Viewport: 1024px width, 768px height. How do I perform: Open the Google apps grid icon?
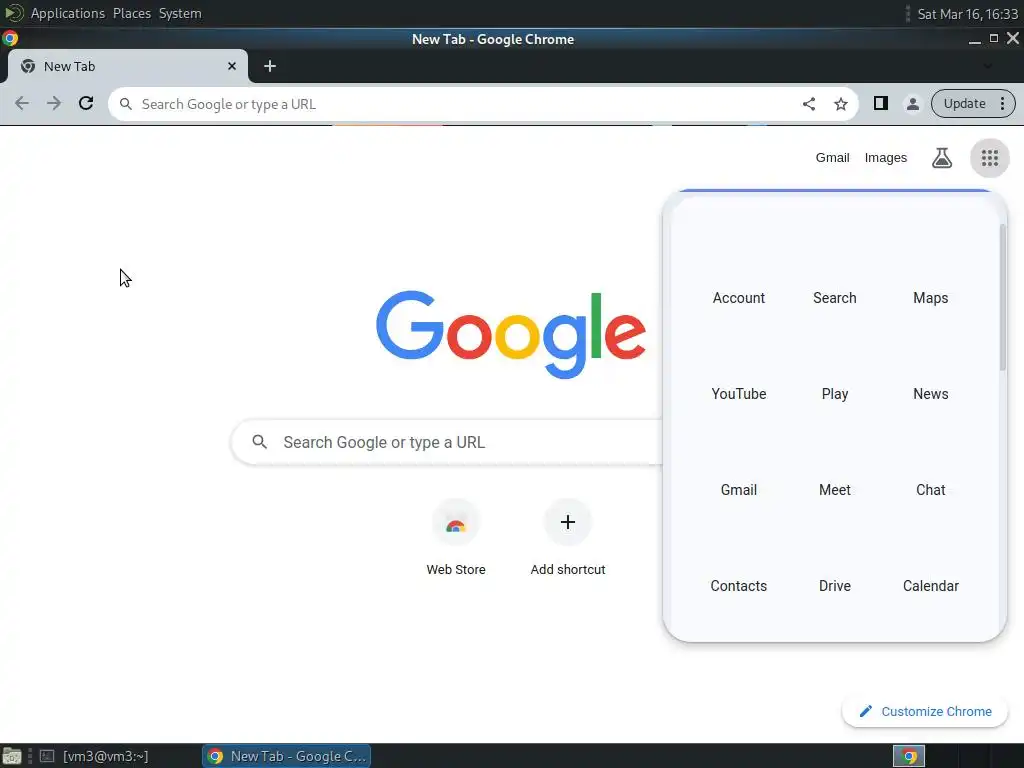pos(989,158)
